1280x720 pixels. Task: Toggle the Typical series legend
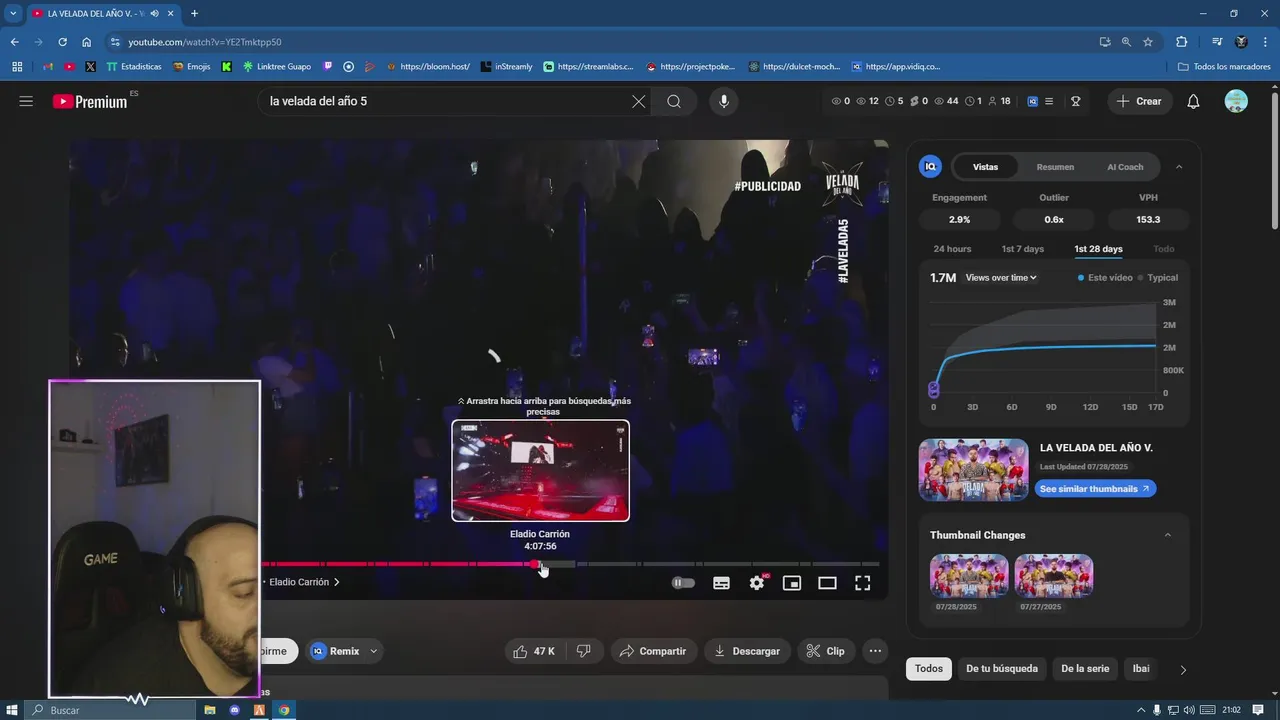[x=1158, y=277]
